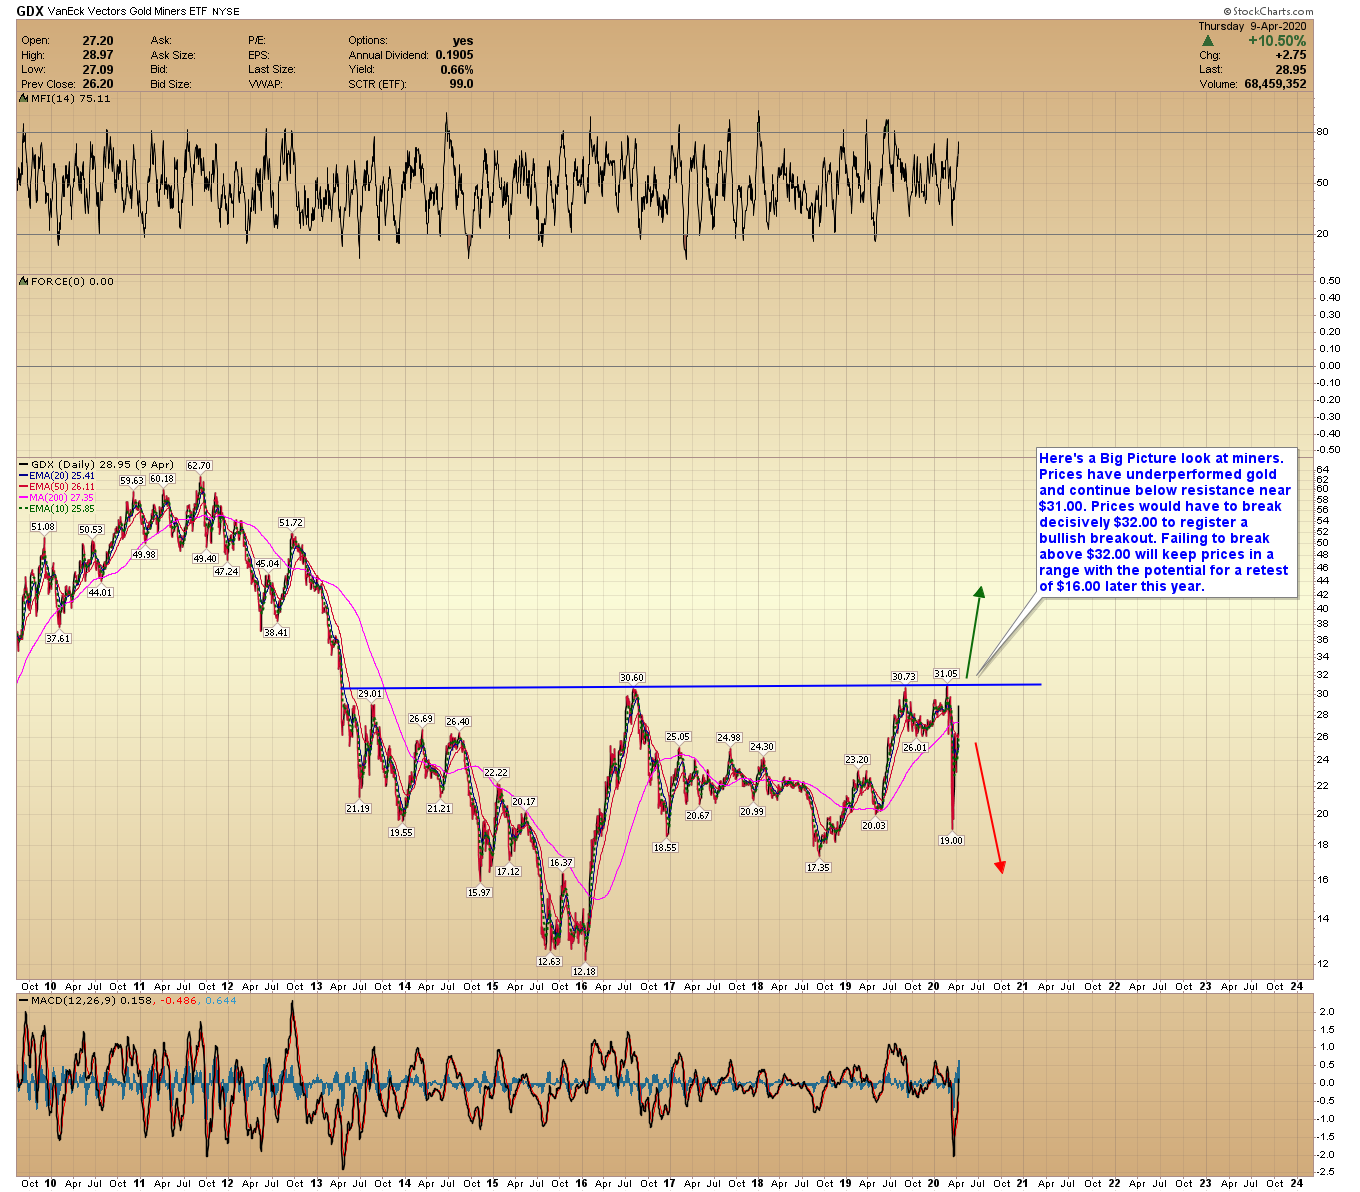This screenshot has height=1192, width=1360.
Task: Click the 31.05 high price label
Action: pos(946,673)
